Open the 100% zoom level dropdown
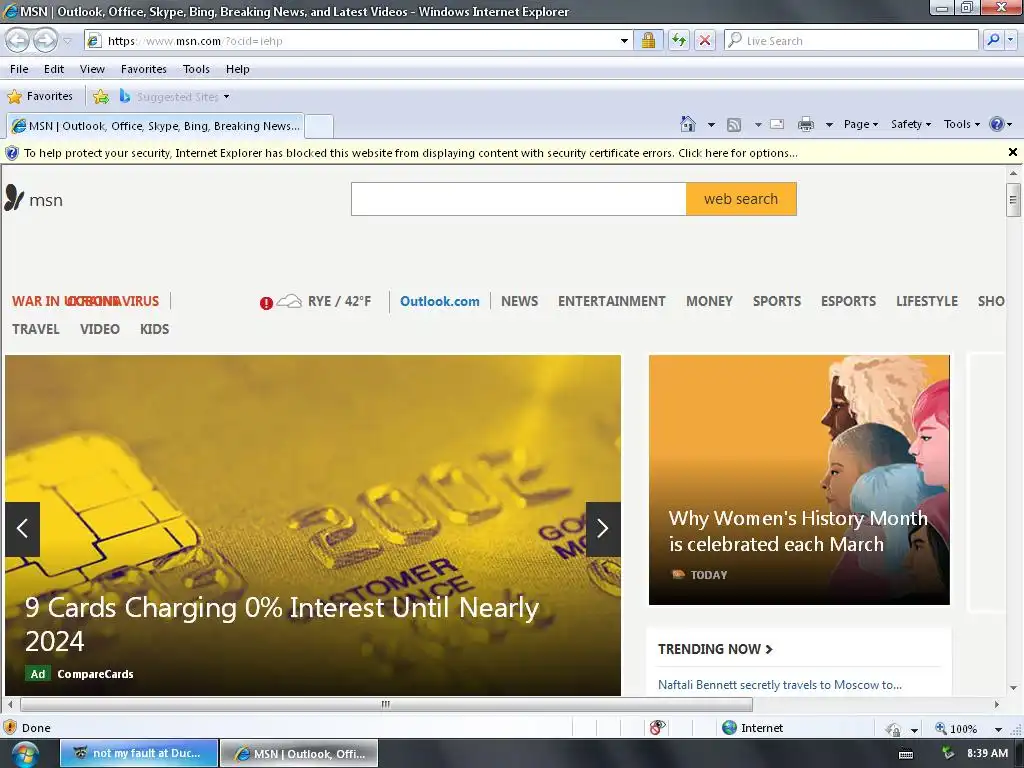Image resolution: width=1024 pixels, height=768 pixels. click(998, 729)
